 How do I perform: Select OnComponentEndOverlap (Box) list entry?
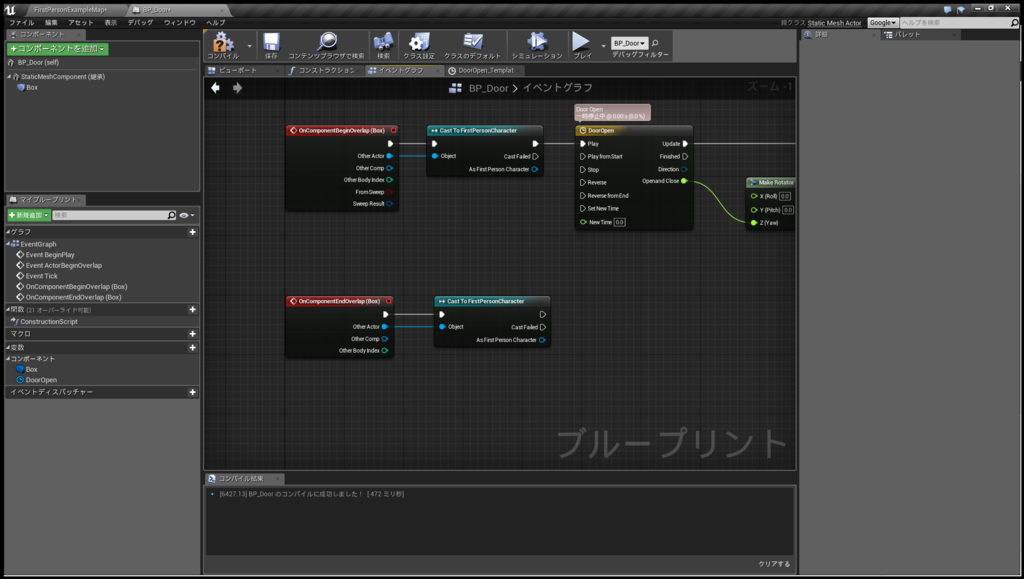coord(73,297)
